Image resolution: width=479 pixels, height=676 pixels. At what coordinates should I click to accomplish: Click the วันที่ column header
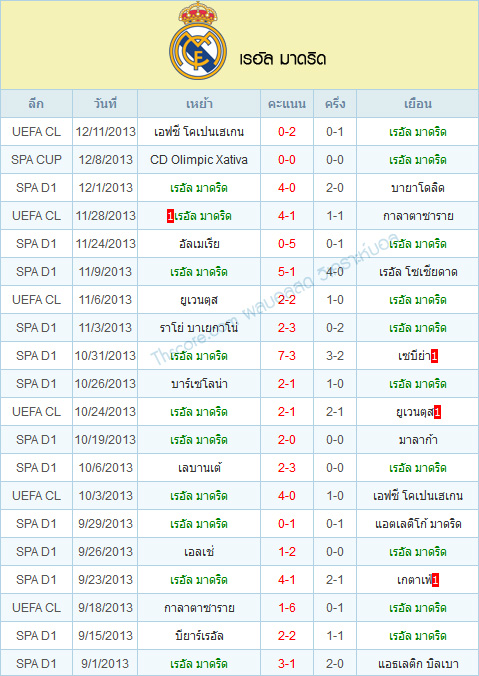(105, 104)
